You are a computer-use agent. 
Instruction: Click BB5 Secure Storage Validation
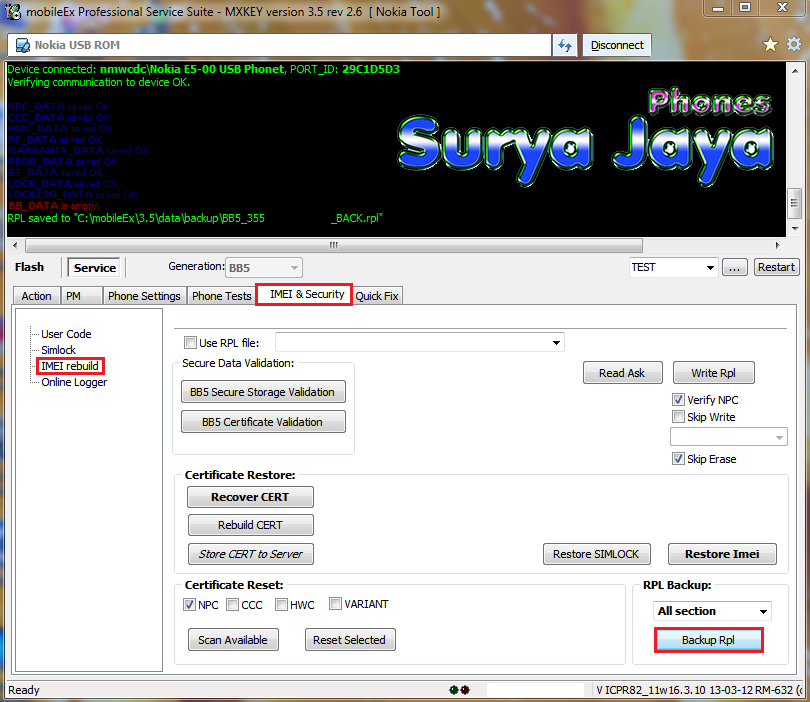(263, 392)
